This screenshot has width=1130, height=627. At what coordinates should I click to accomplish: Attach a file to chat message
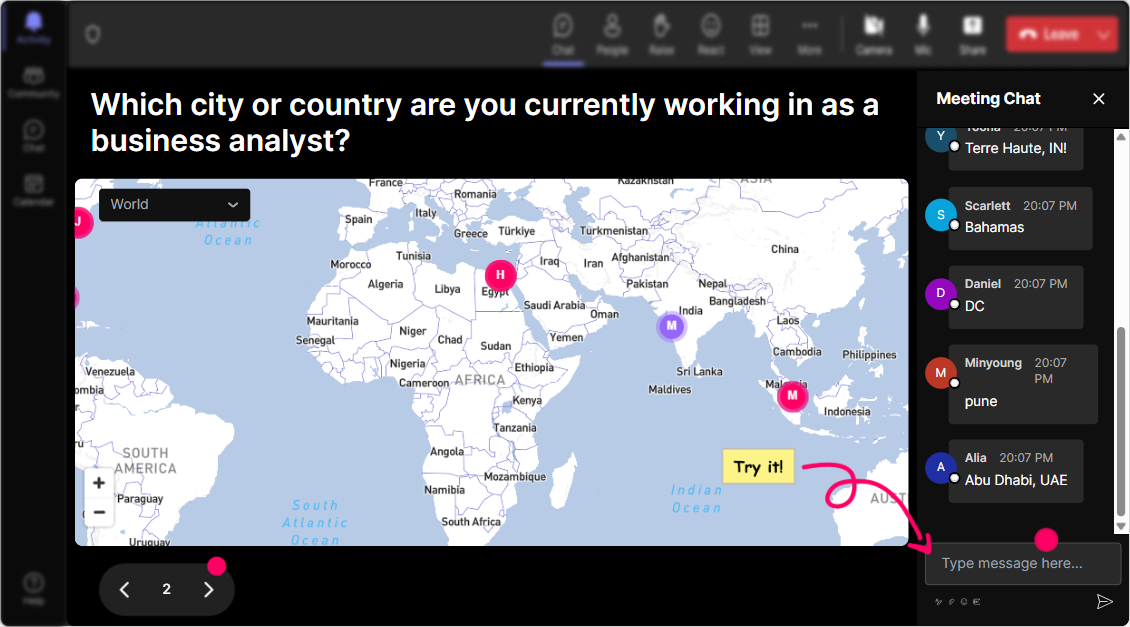point(951,602)
